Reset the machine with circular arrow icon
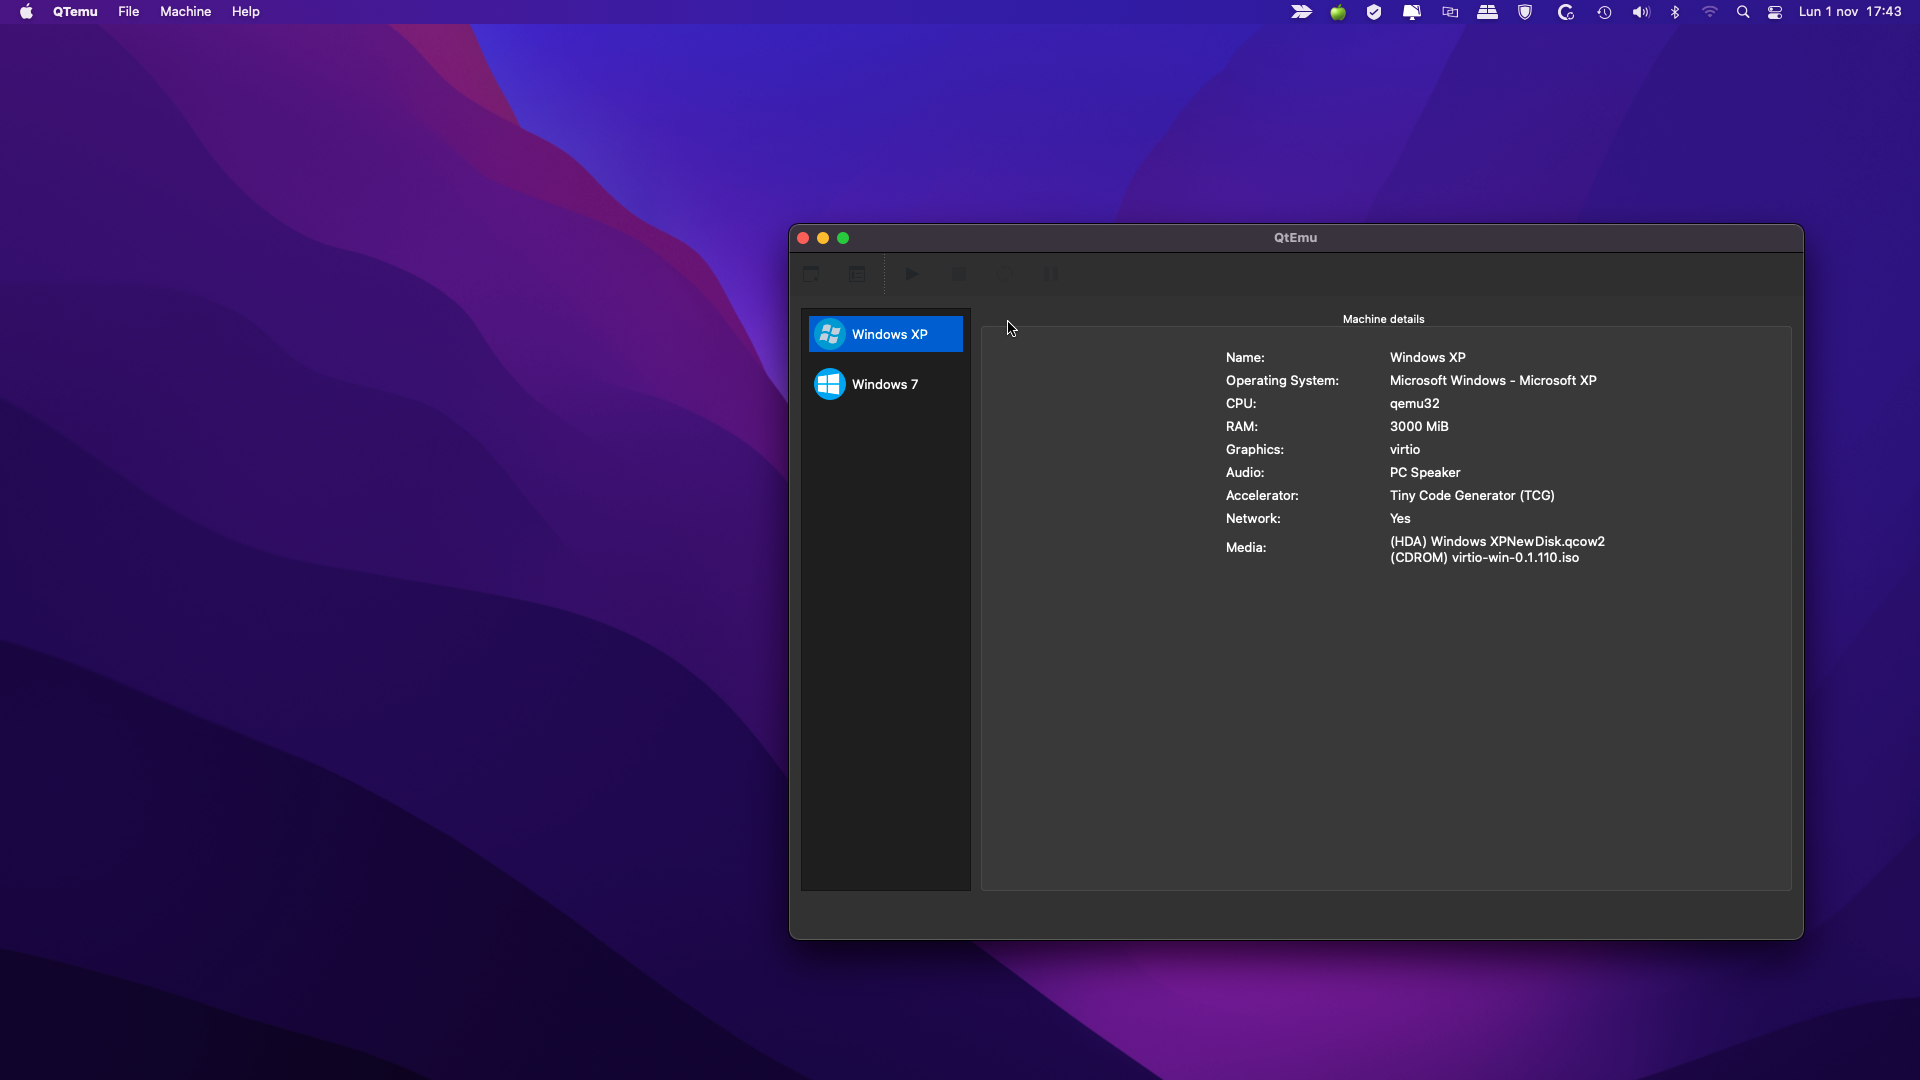The image size is (1920, 1080). point(1005,274)
